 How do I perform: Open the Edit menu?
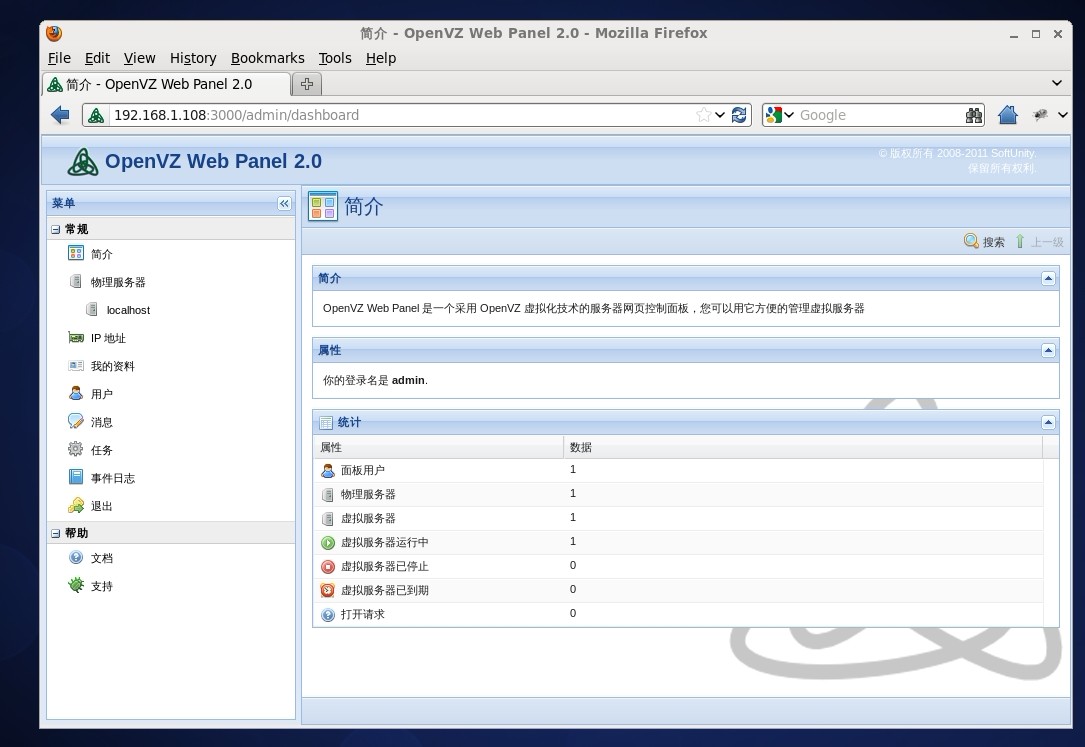(x=98, y=58)
